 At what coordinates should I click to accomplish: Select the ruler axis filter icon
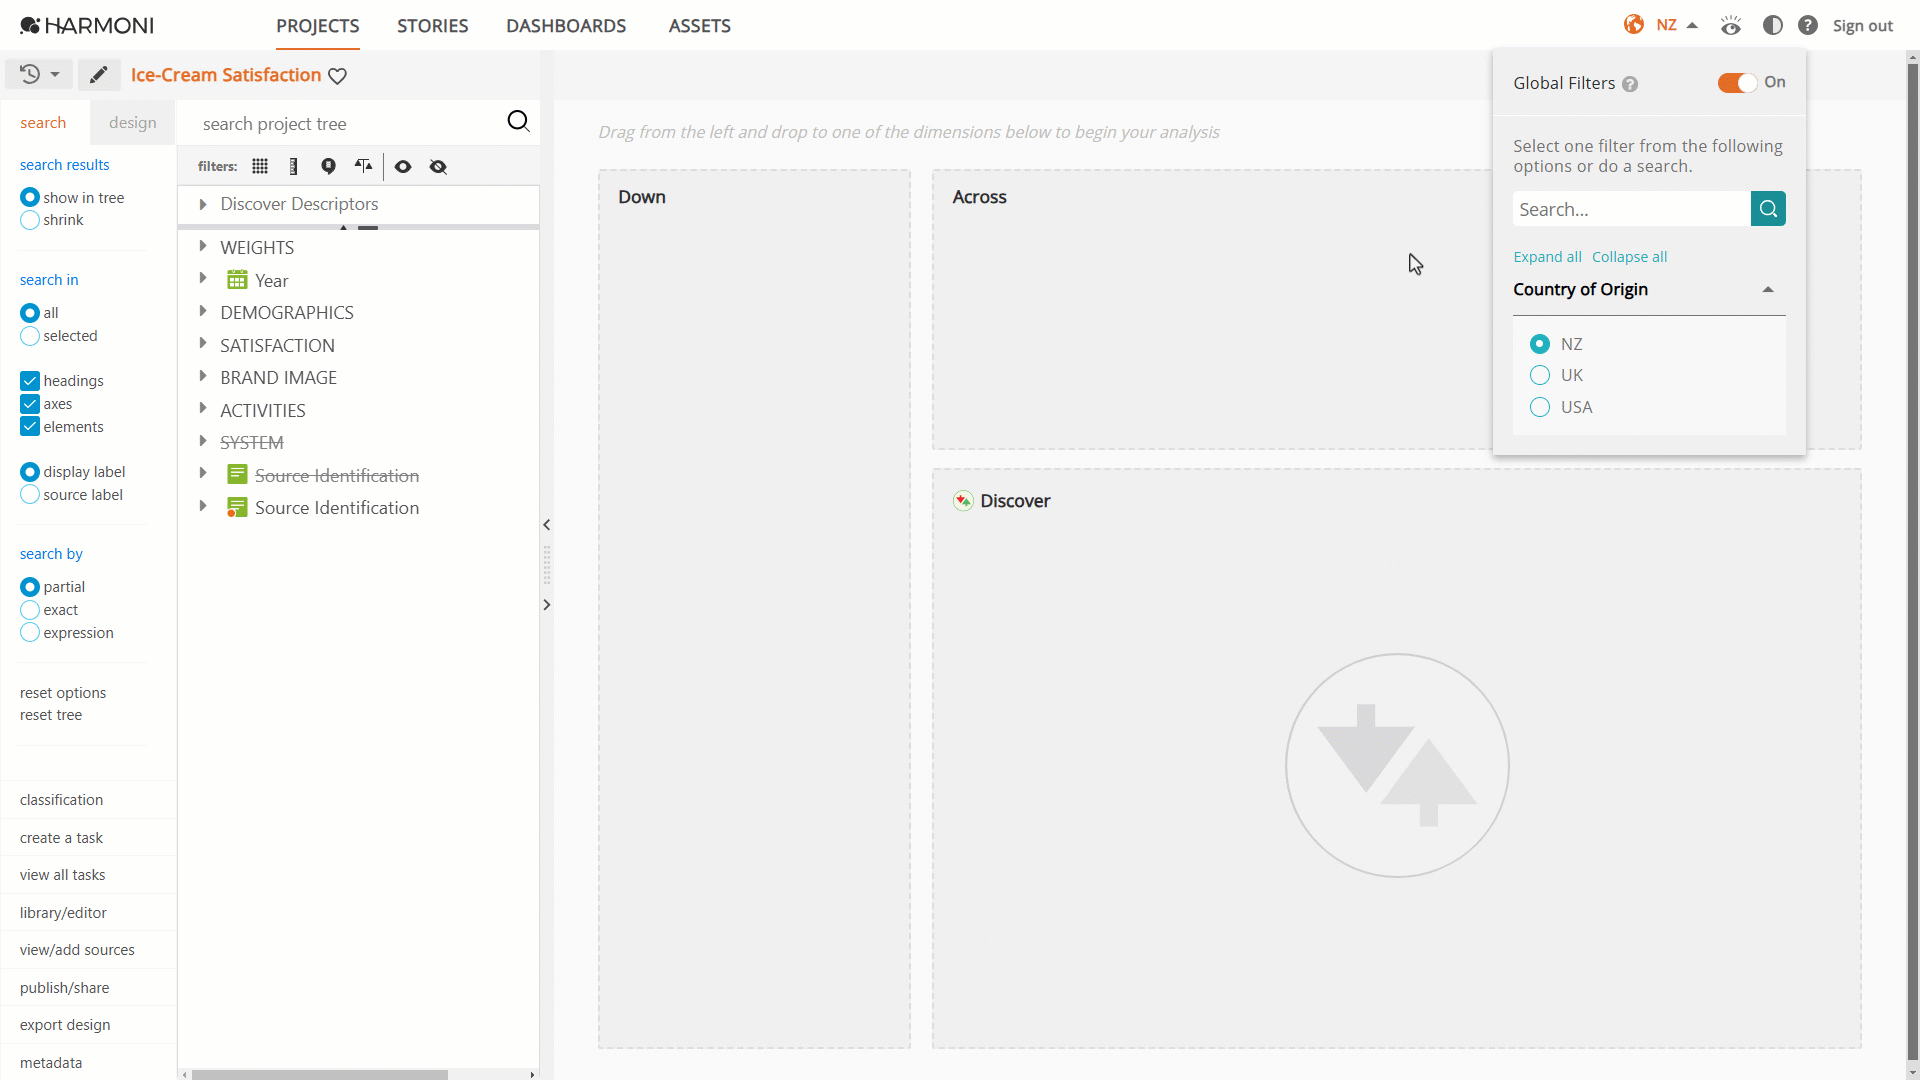click(x=293, y=166)
